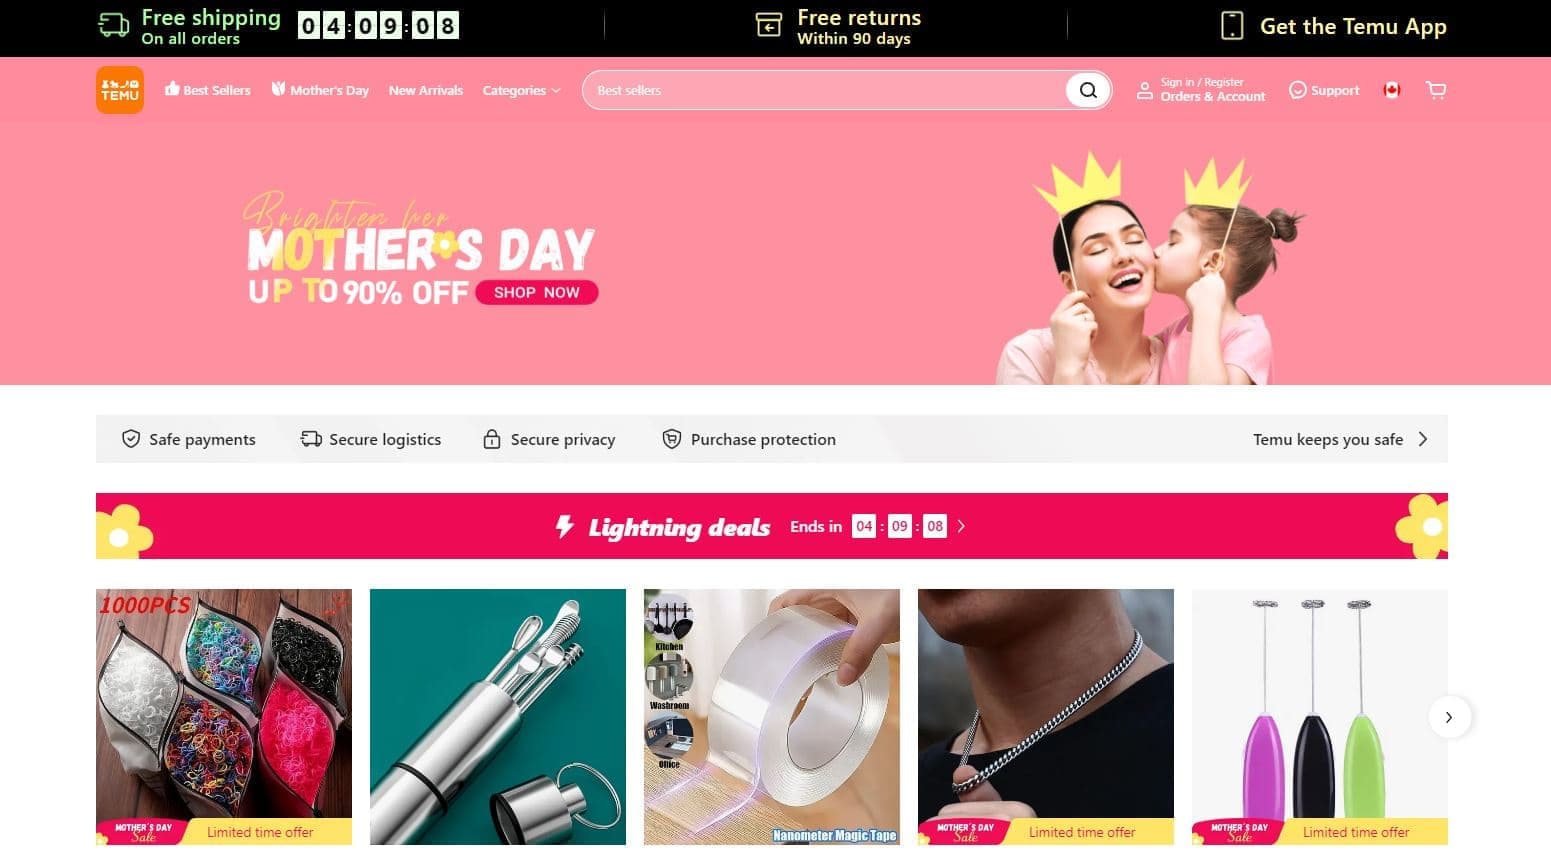Advance product carousel with next arrow
The image size is (1551, 856).
coord(1449,717)
